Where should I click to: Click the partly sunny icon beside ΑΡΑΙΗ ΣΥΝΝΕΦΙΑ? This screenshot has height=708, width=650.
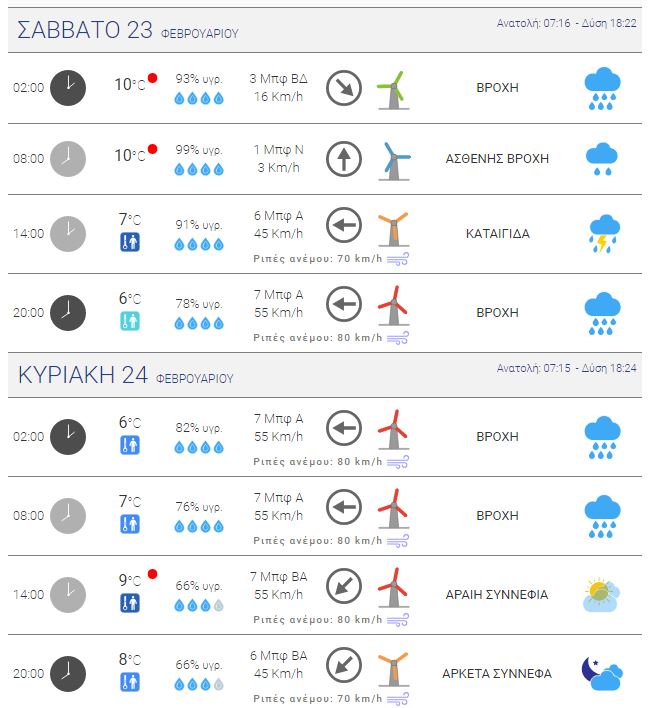(x=602, y=594)
